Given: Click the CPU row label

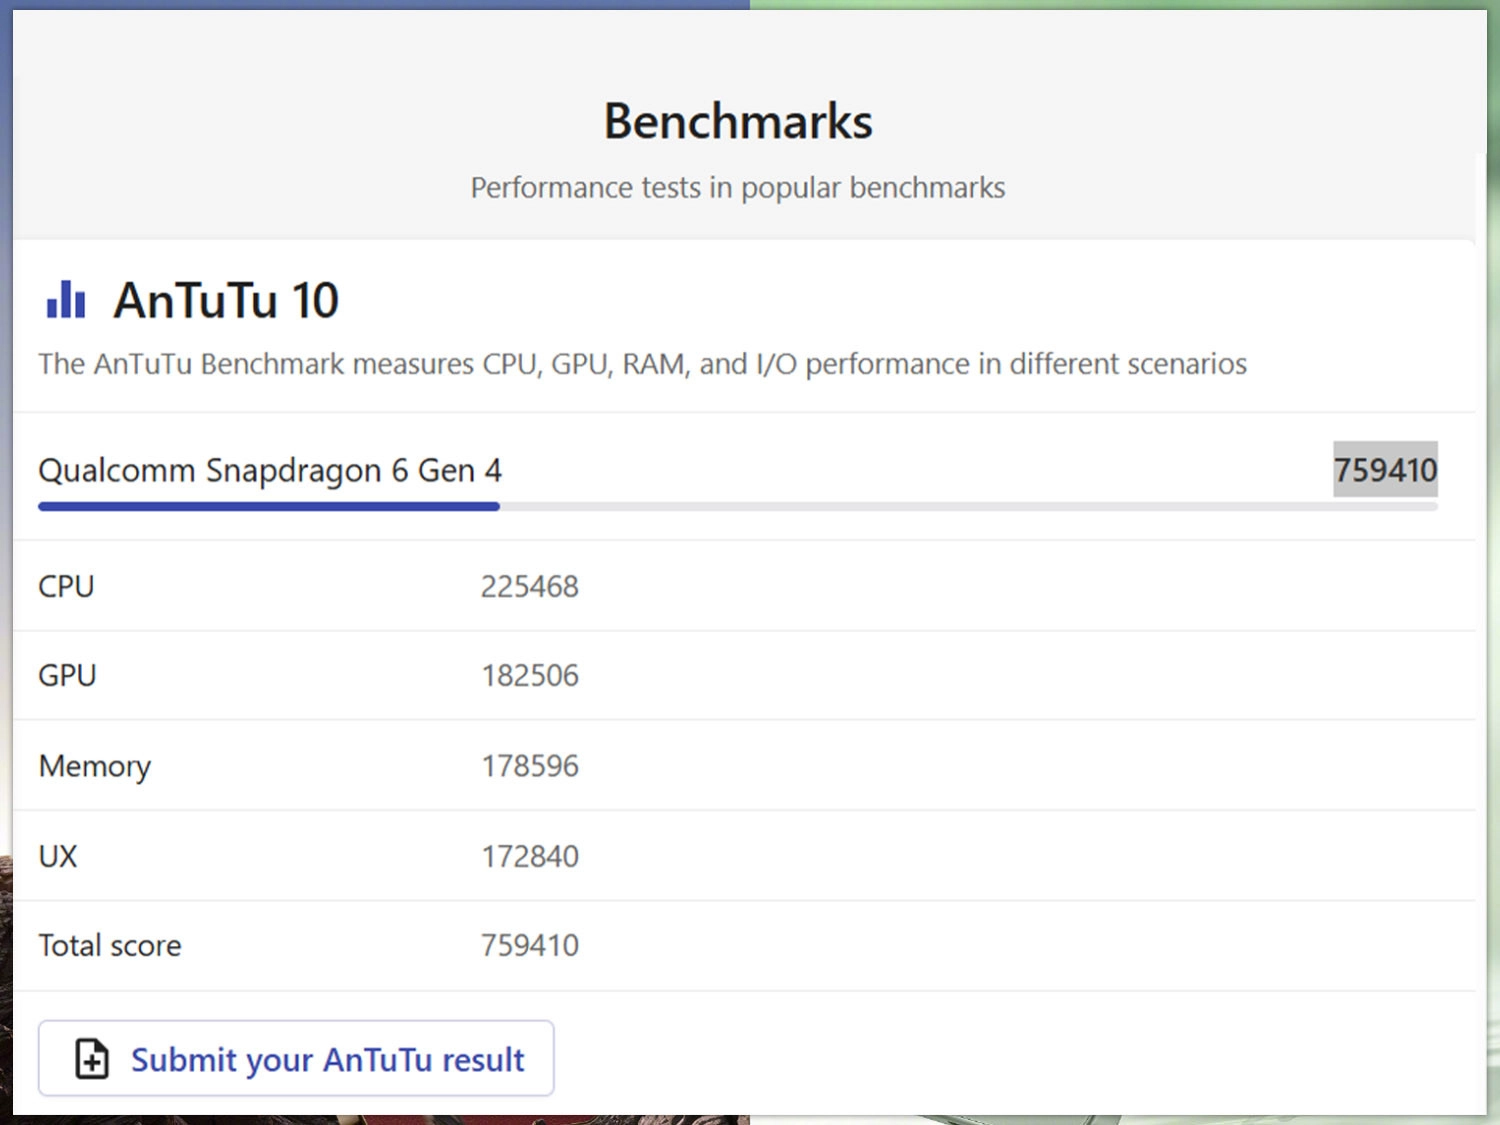Looking at the screenshot, I should pyautogui.click(x=66, y=586).
